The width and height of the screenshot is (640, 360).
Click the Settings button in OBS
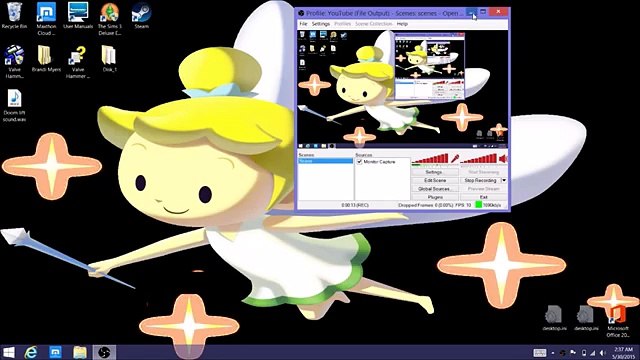[434, 172]
